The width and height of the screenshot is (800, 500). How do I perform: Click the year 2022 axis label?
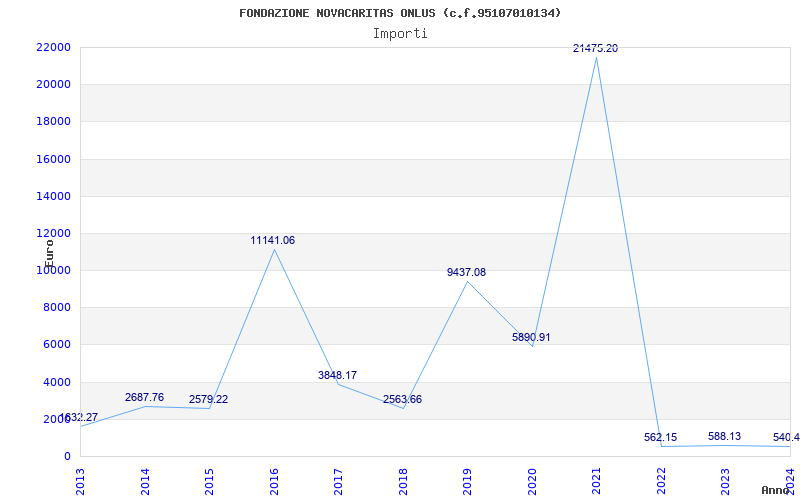pyautogui.click(x=661, y=481)
